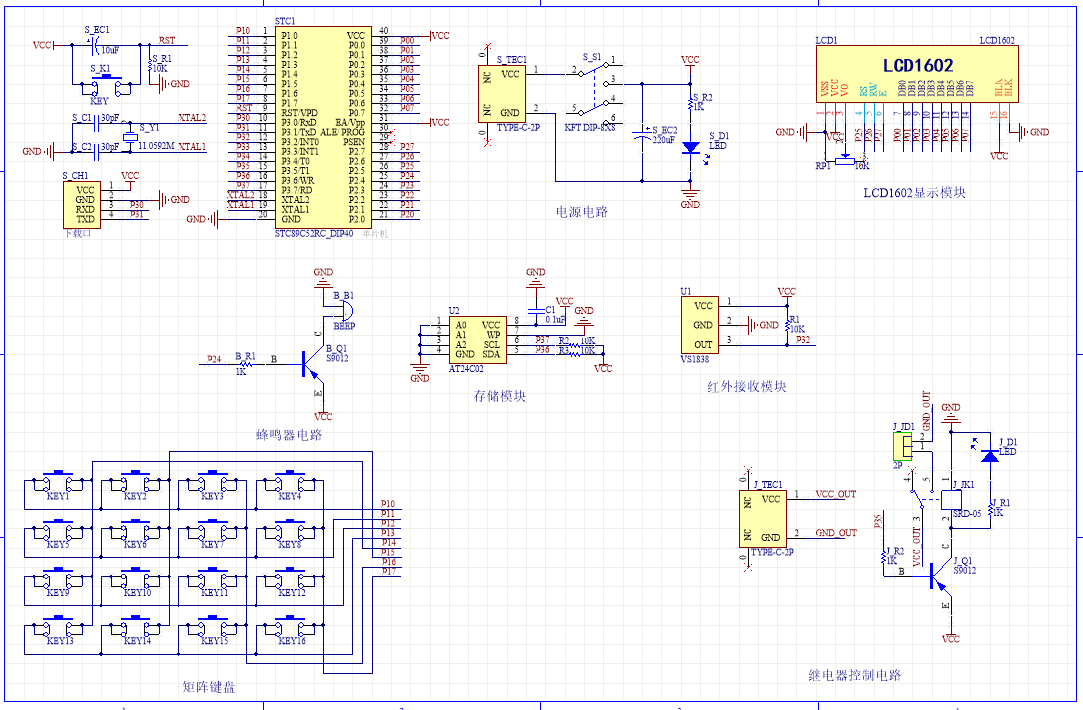Screen dimensions: 1083x710
Task: Click the KEY1 push-button in matrix keypad
Action: [58, 483]
